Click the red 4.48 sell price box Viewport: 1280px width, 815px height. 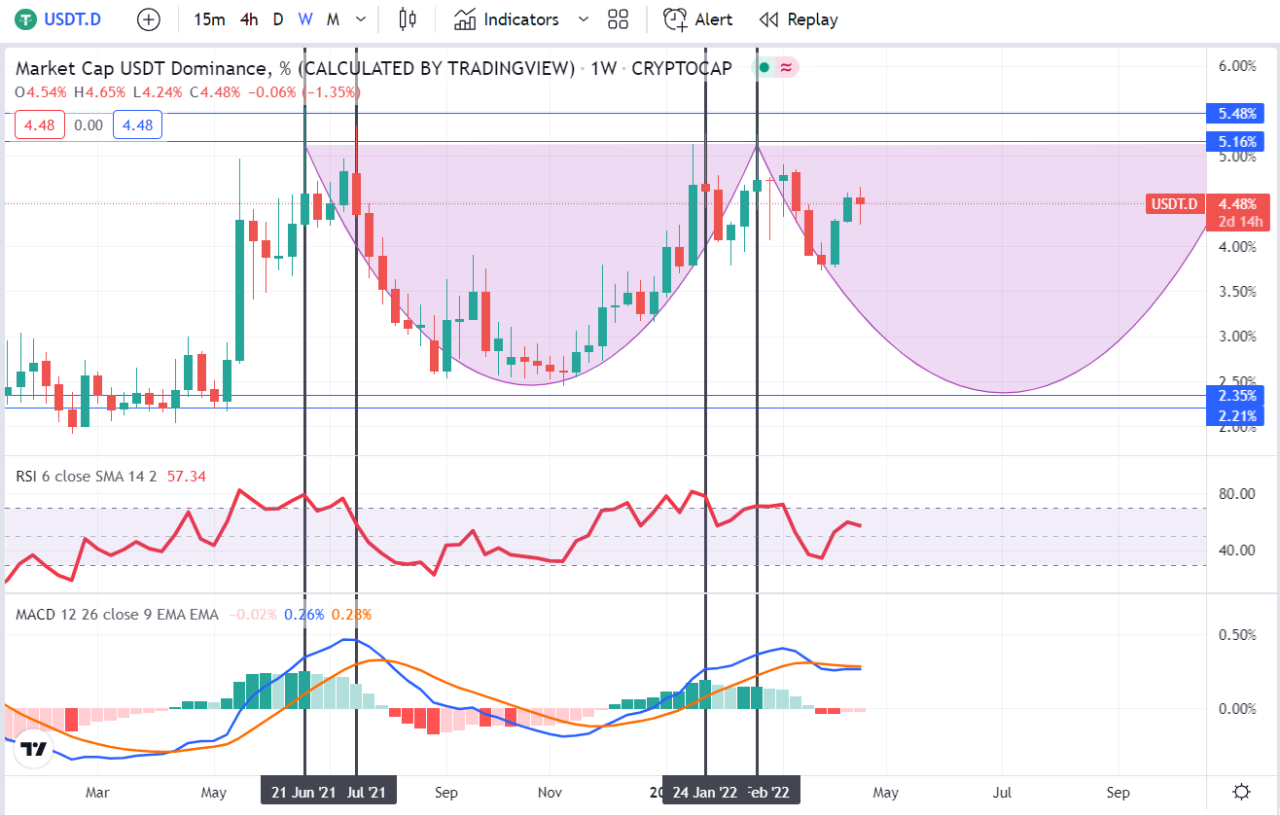click(40, 125)
